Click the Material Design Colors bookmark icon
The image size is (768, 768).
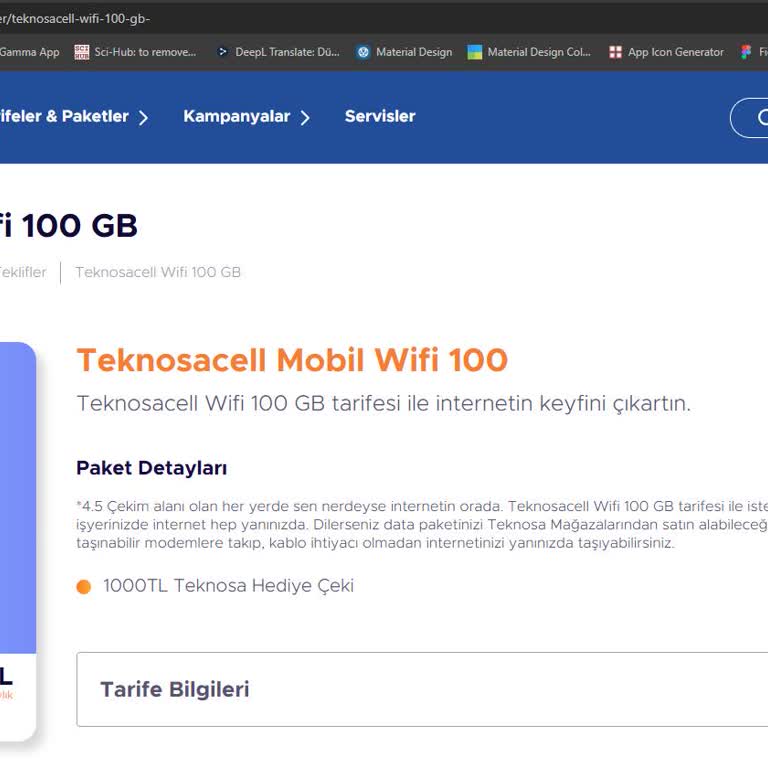pos(475,52)
